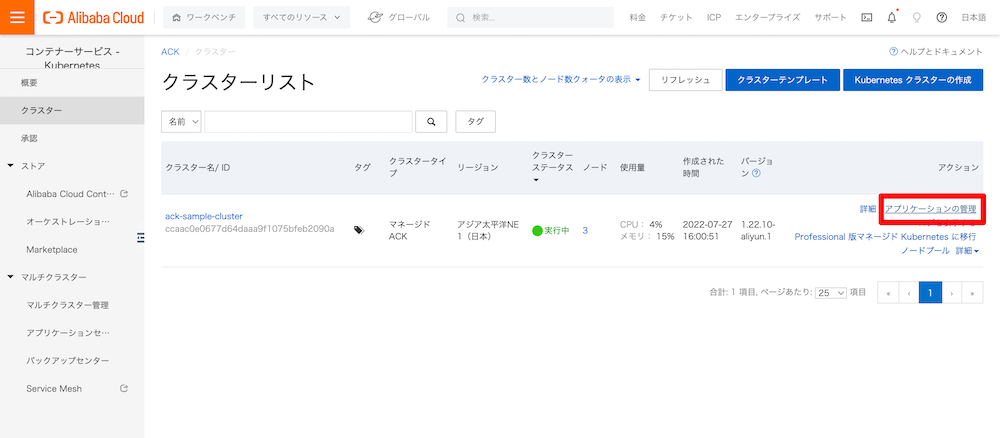The image size is (1000, 438).
Task: Click the Kubernetes クラスターの作成 button
Action: 913,80
